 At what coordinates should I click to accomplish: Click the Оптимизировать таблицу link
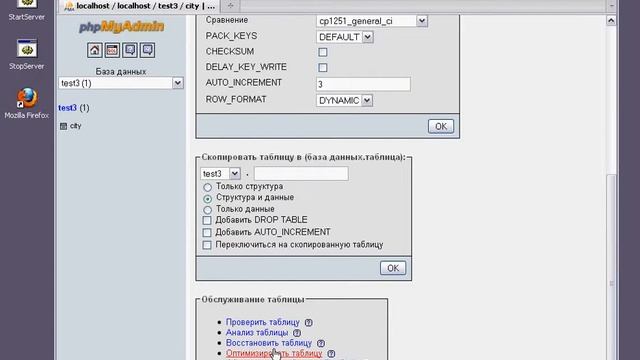274,353
